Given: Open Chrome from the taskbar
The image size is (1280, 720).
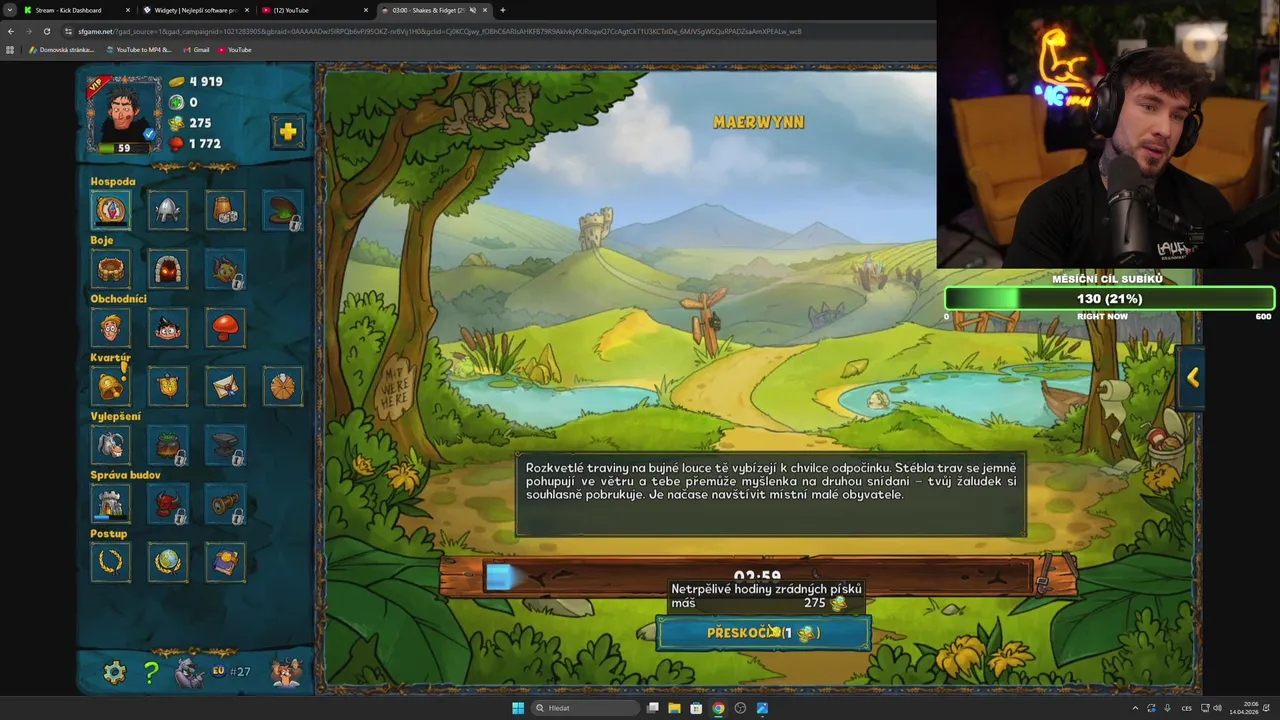Looking at the screenshot, I should coord(718,708).
